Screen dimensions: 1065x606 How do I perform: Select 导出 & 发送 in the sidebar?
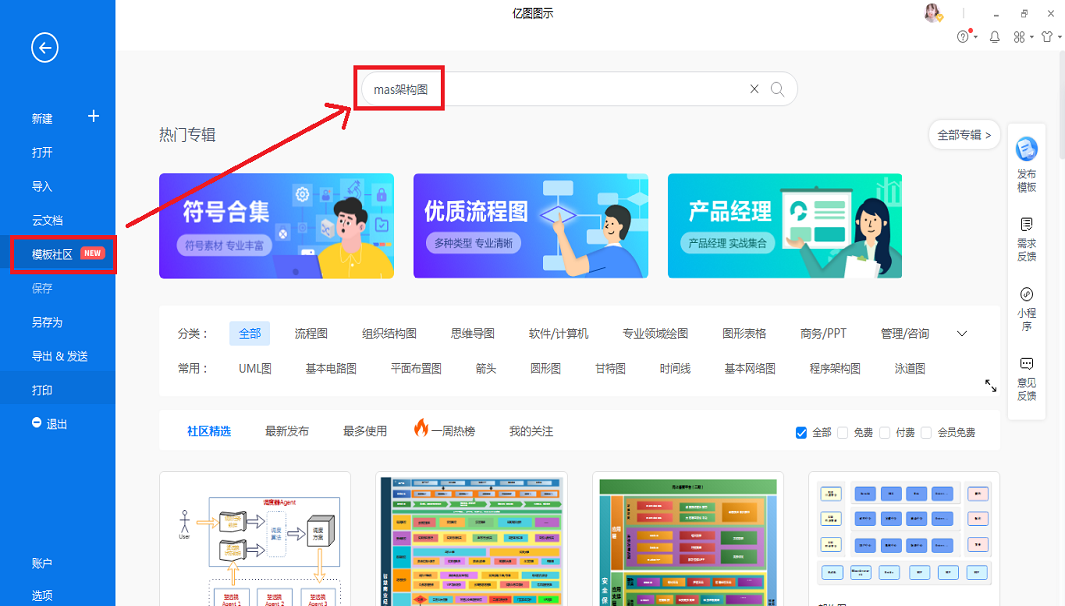[60, 356]
